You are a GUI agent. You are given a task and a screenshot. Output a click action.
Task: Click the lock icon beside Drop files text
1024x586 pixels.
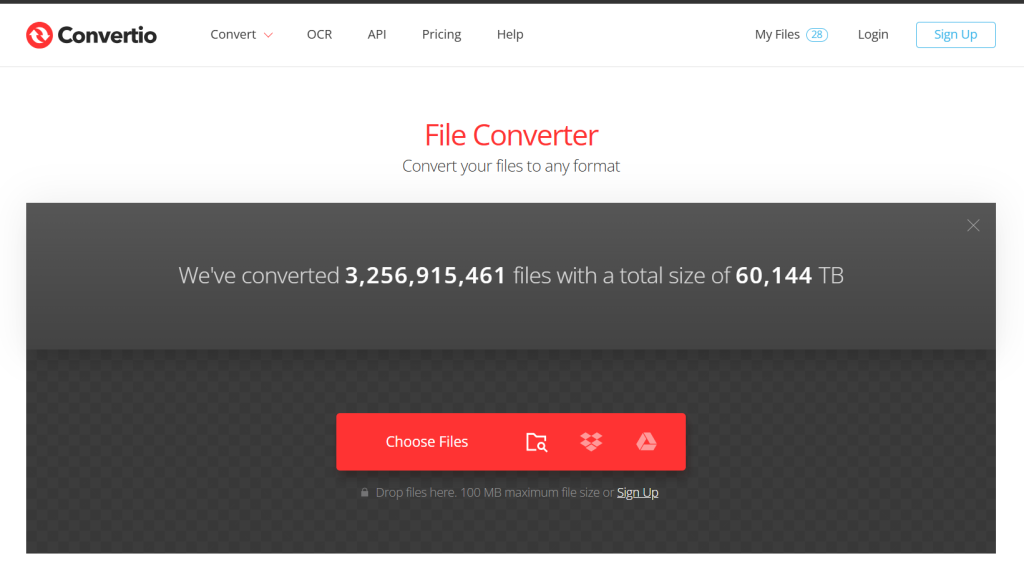365,493
